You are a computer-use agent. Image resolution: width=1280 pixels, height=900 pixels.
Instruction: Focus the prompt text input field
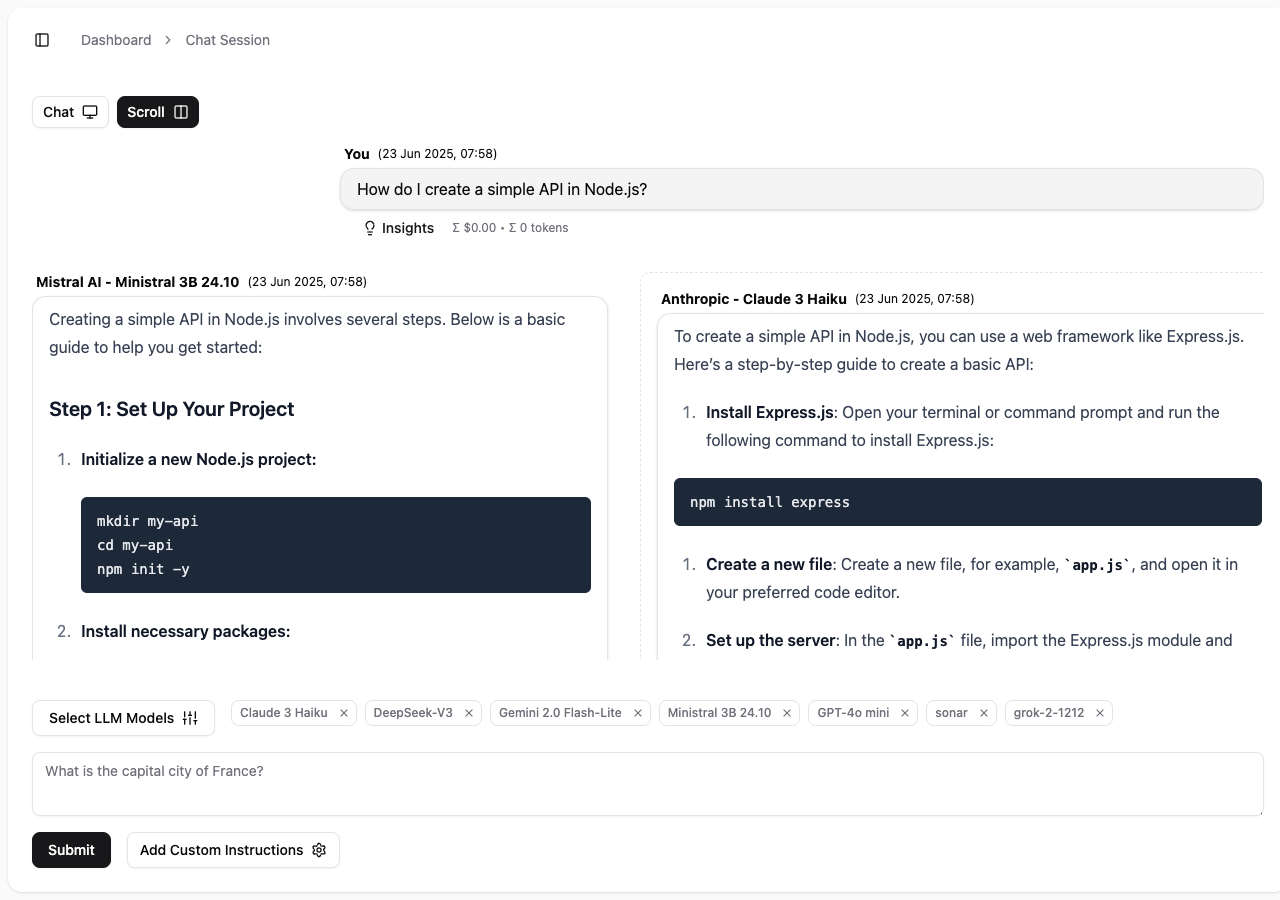(x=648, y=784)
